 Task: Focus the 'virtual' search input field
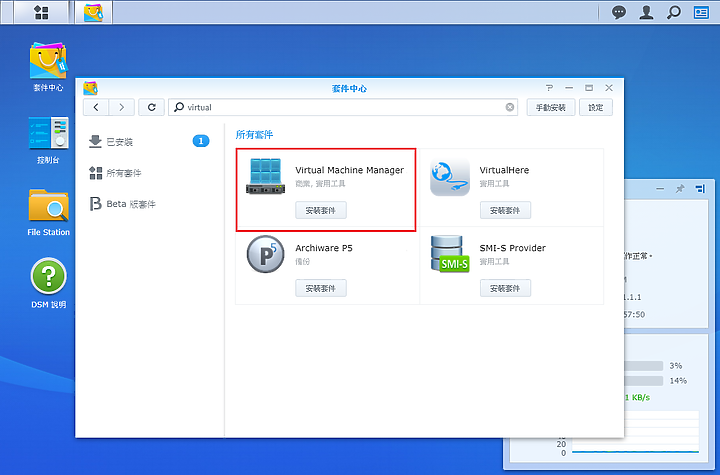click(x=343, y=107)
